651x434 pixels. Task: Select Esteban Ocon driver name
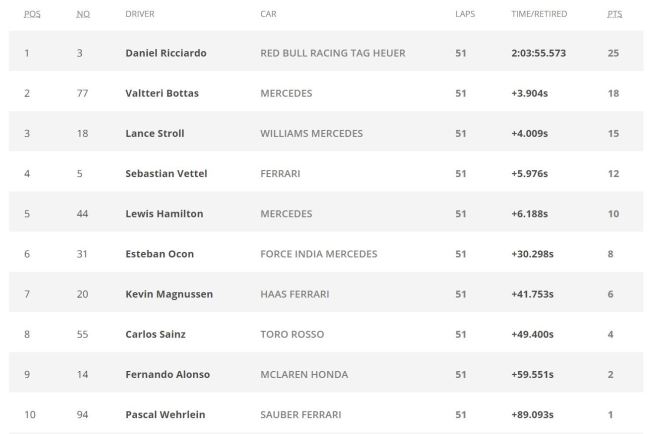[x=159, y=254]
